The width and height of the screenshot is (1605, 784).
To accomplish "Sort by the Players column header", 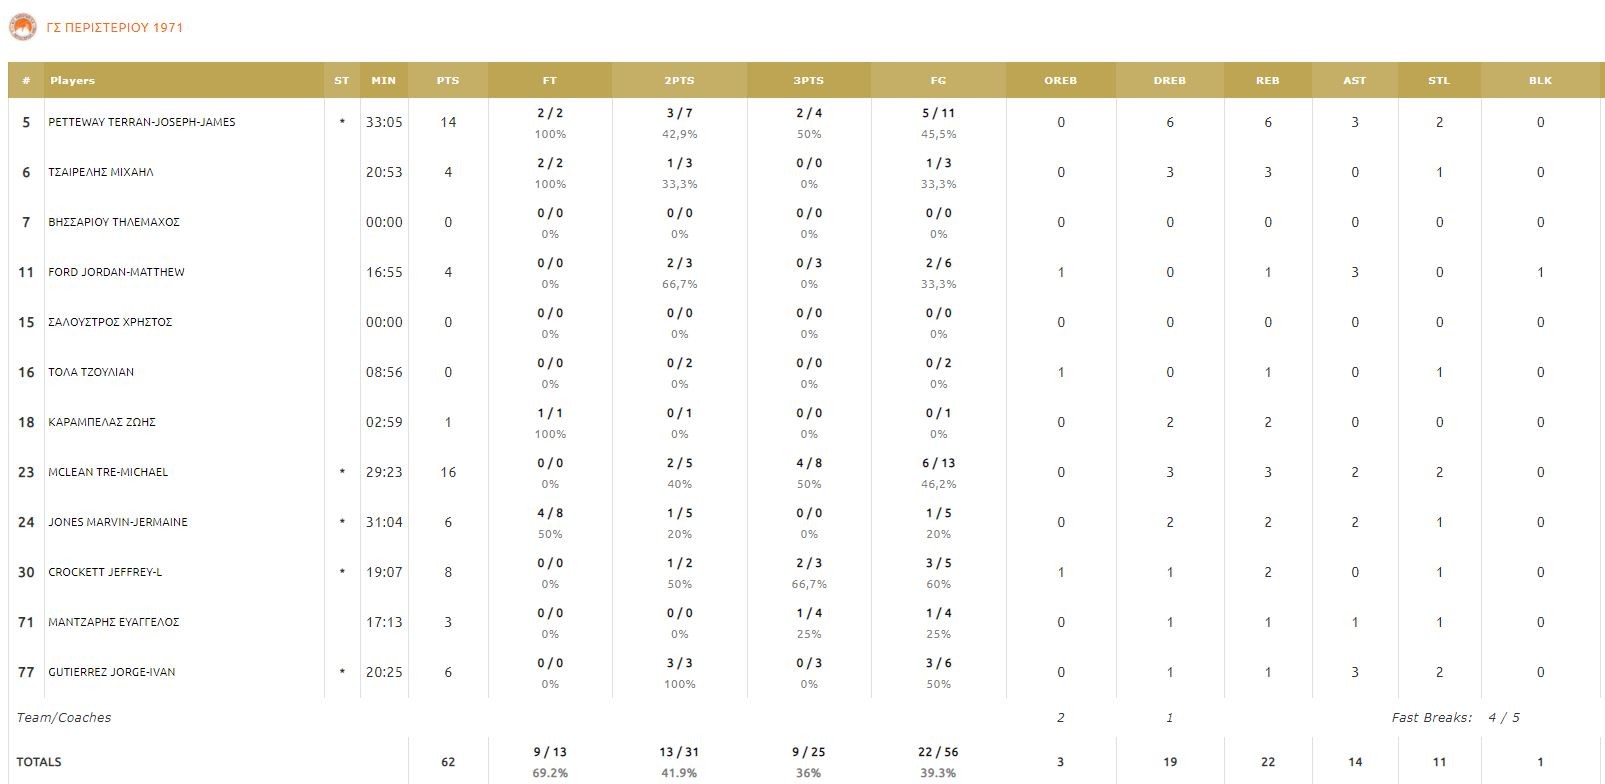I will click(x=73, y=80).
